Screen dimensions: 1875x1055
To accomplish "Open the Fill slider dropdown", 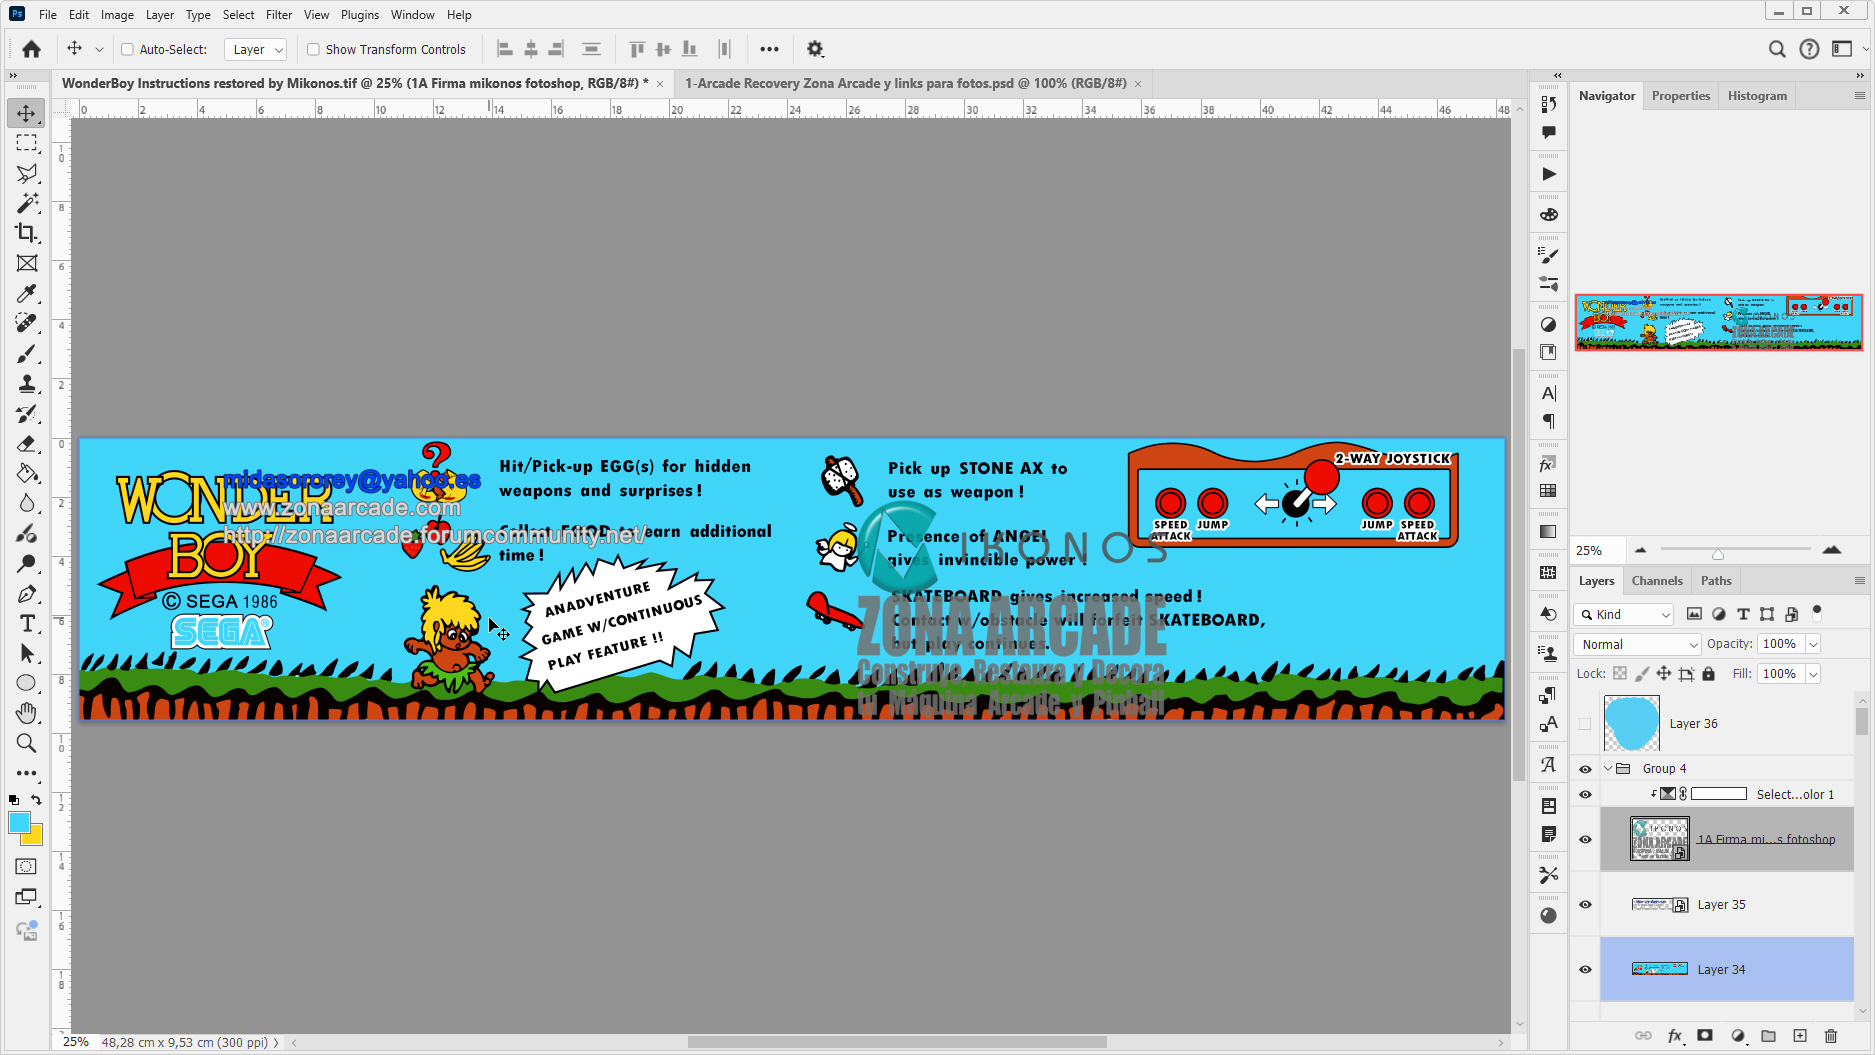I will tap(1813, 674).
